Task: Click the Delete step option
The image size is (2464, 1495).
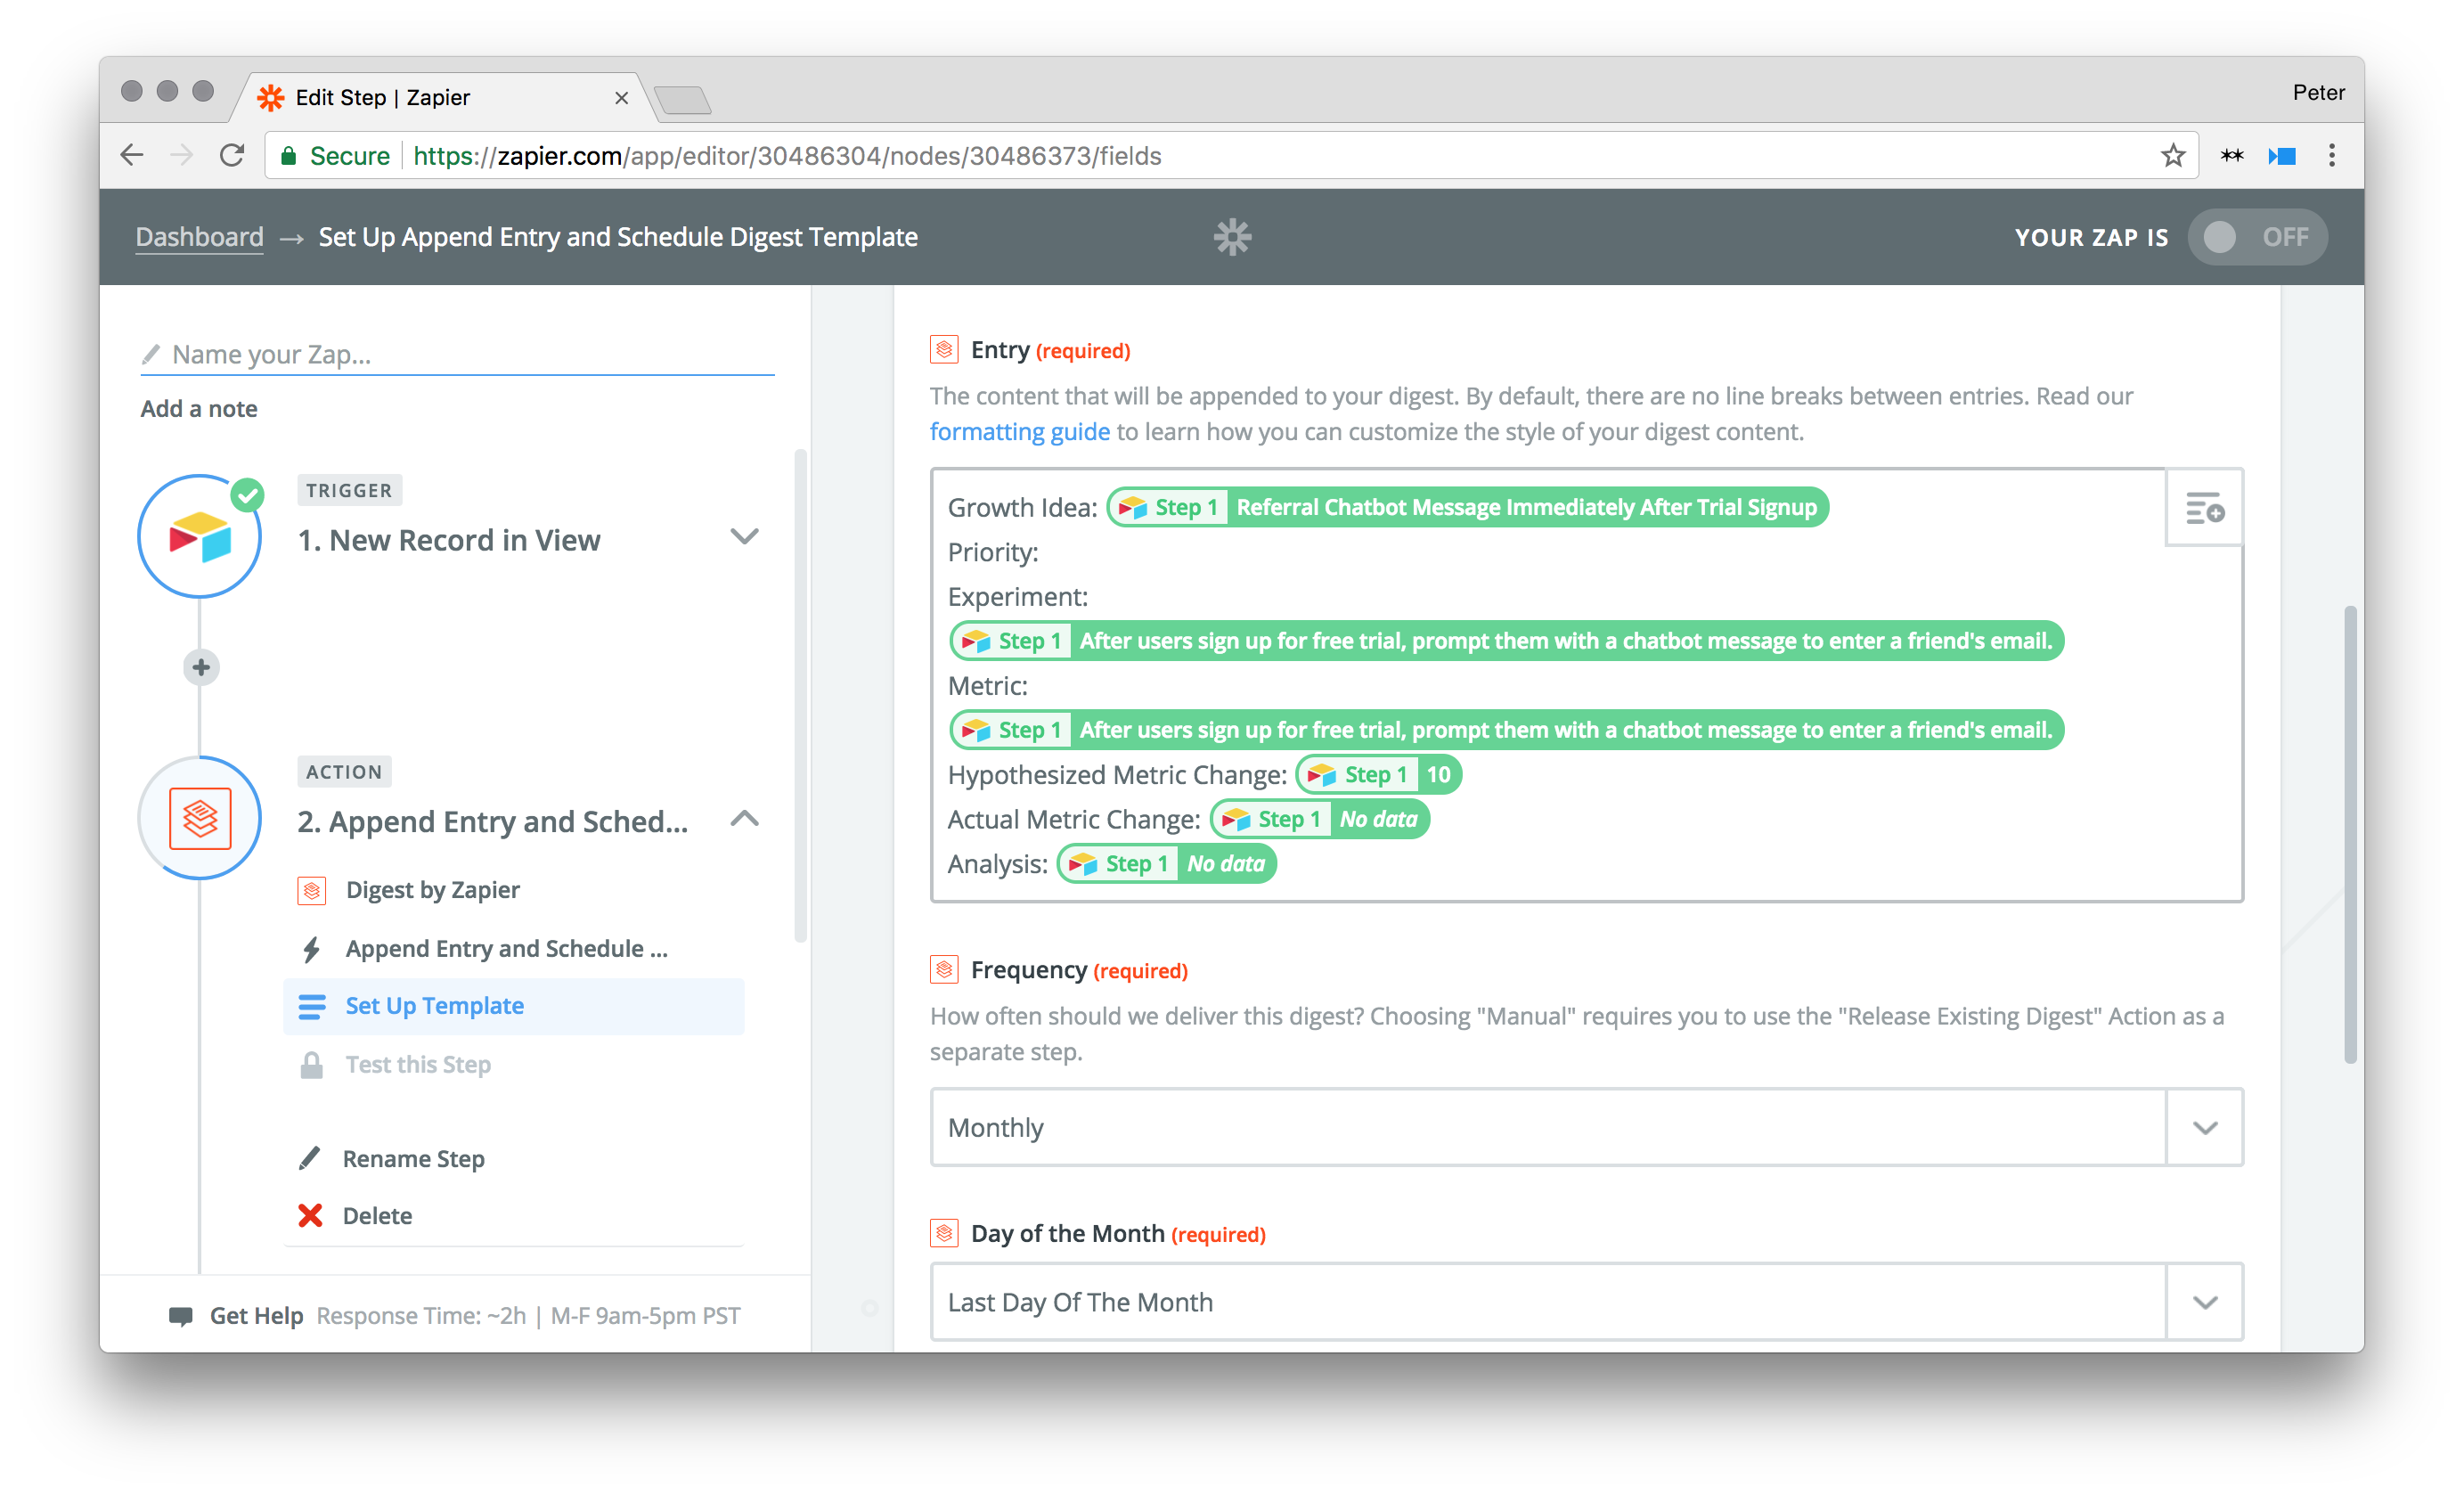Action: pos(377,1215)
